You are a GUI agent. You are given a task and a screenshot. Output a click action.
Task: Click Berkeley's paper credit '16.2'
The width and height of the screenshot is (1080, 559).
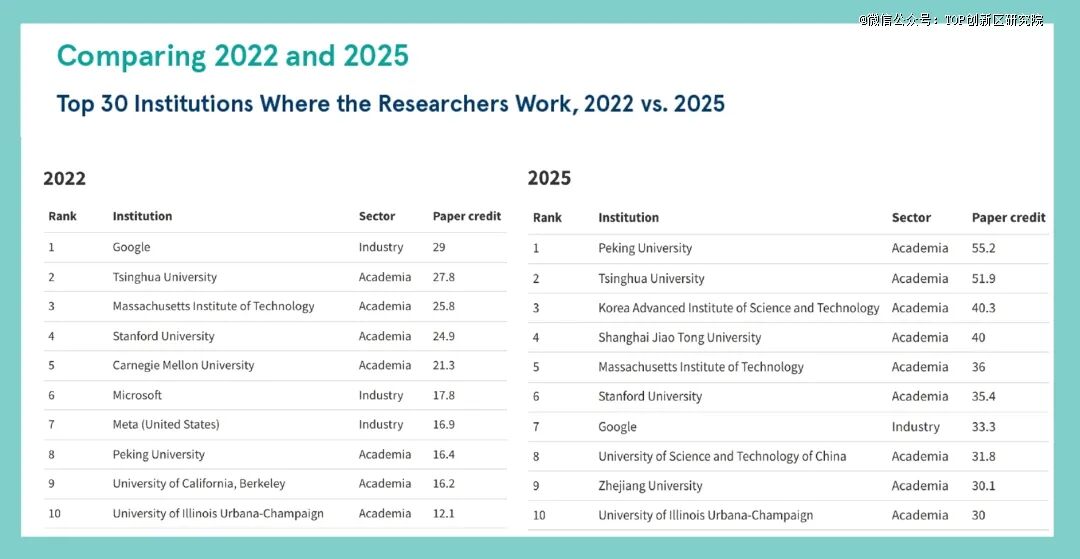click(x=444, y=484)
